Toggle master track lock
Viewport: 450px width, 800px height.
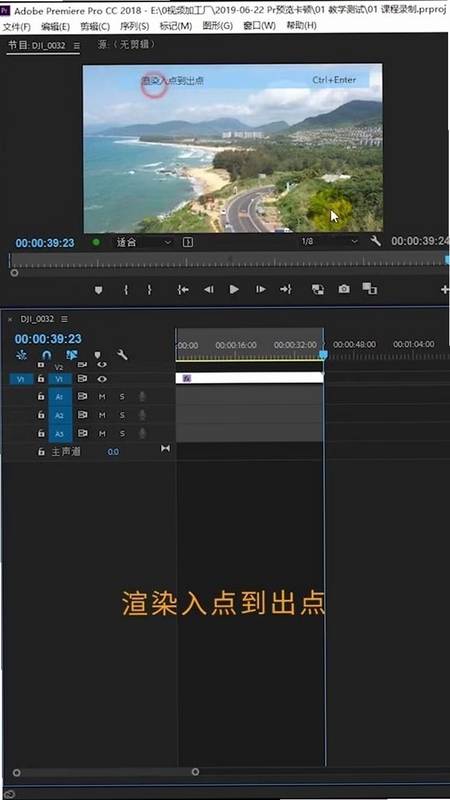41,452
